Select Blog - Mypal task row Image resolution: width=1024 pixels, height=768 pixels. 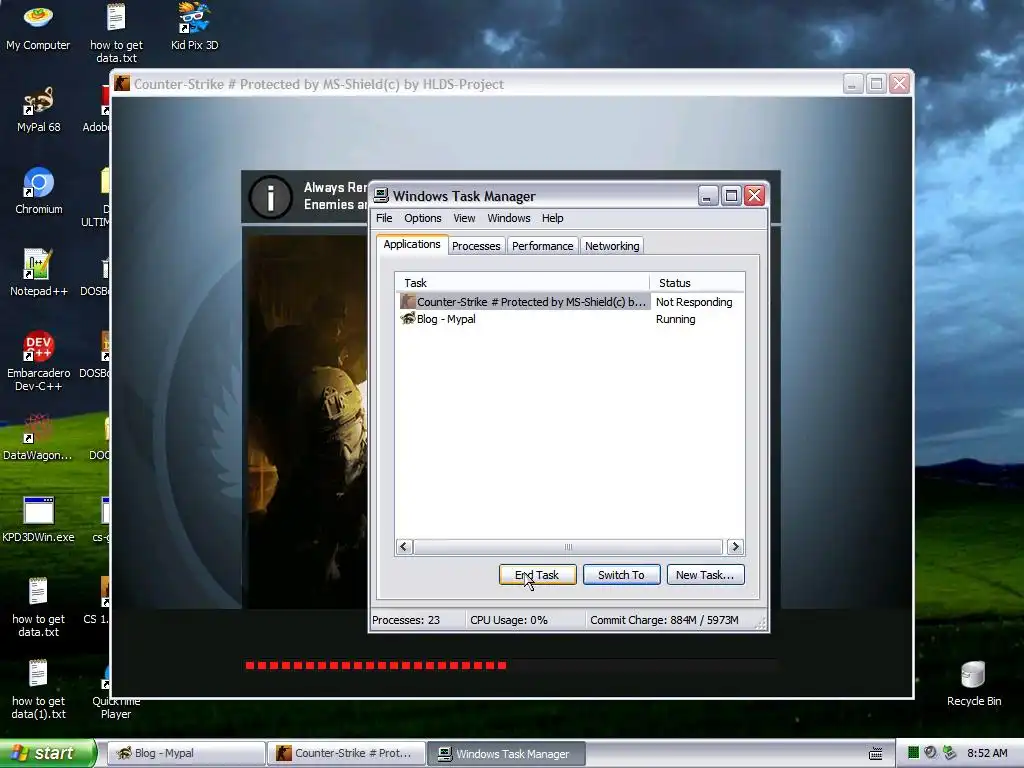(569, 319)
